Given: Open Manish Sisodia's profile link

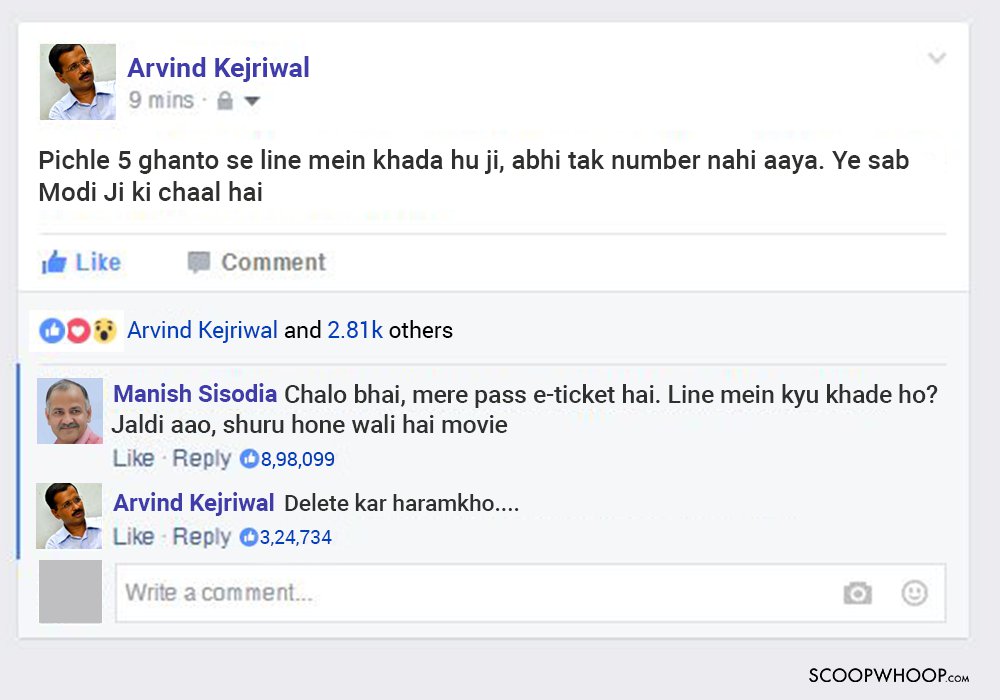Looking at the screenshot, I should tap(195, 394).
